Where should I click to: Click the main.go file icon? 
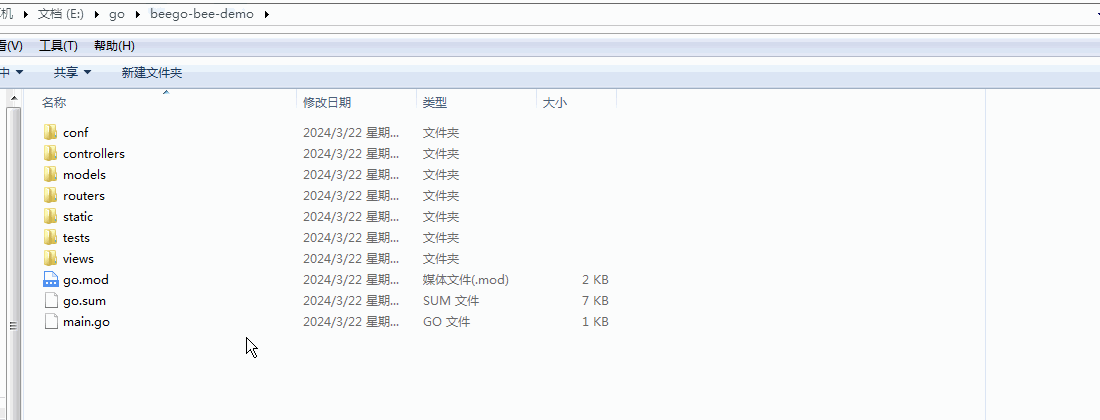(51, 322)
